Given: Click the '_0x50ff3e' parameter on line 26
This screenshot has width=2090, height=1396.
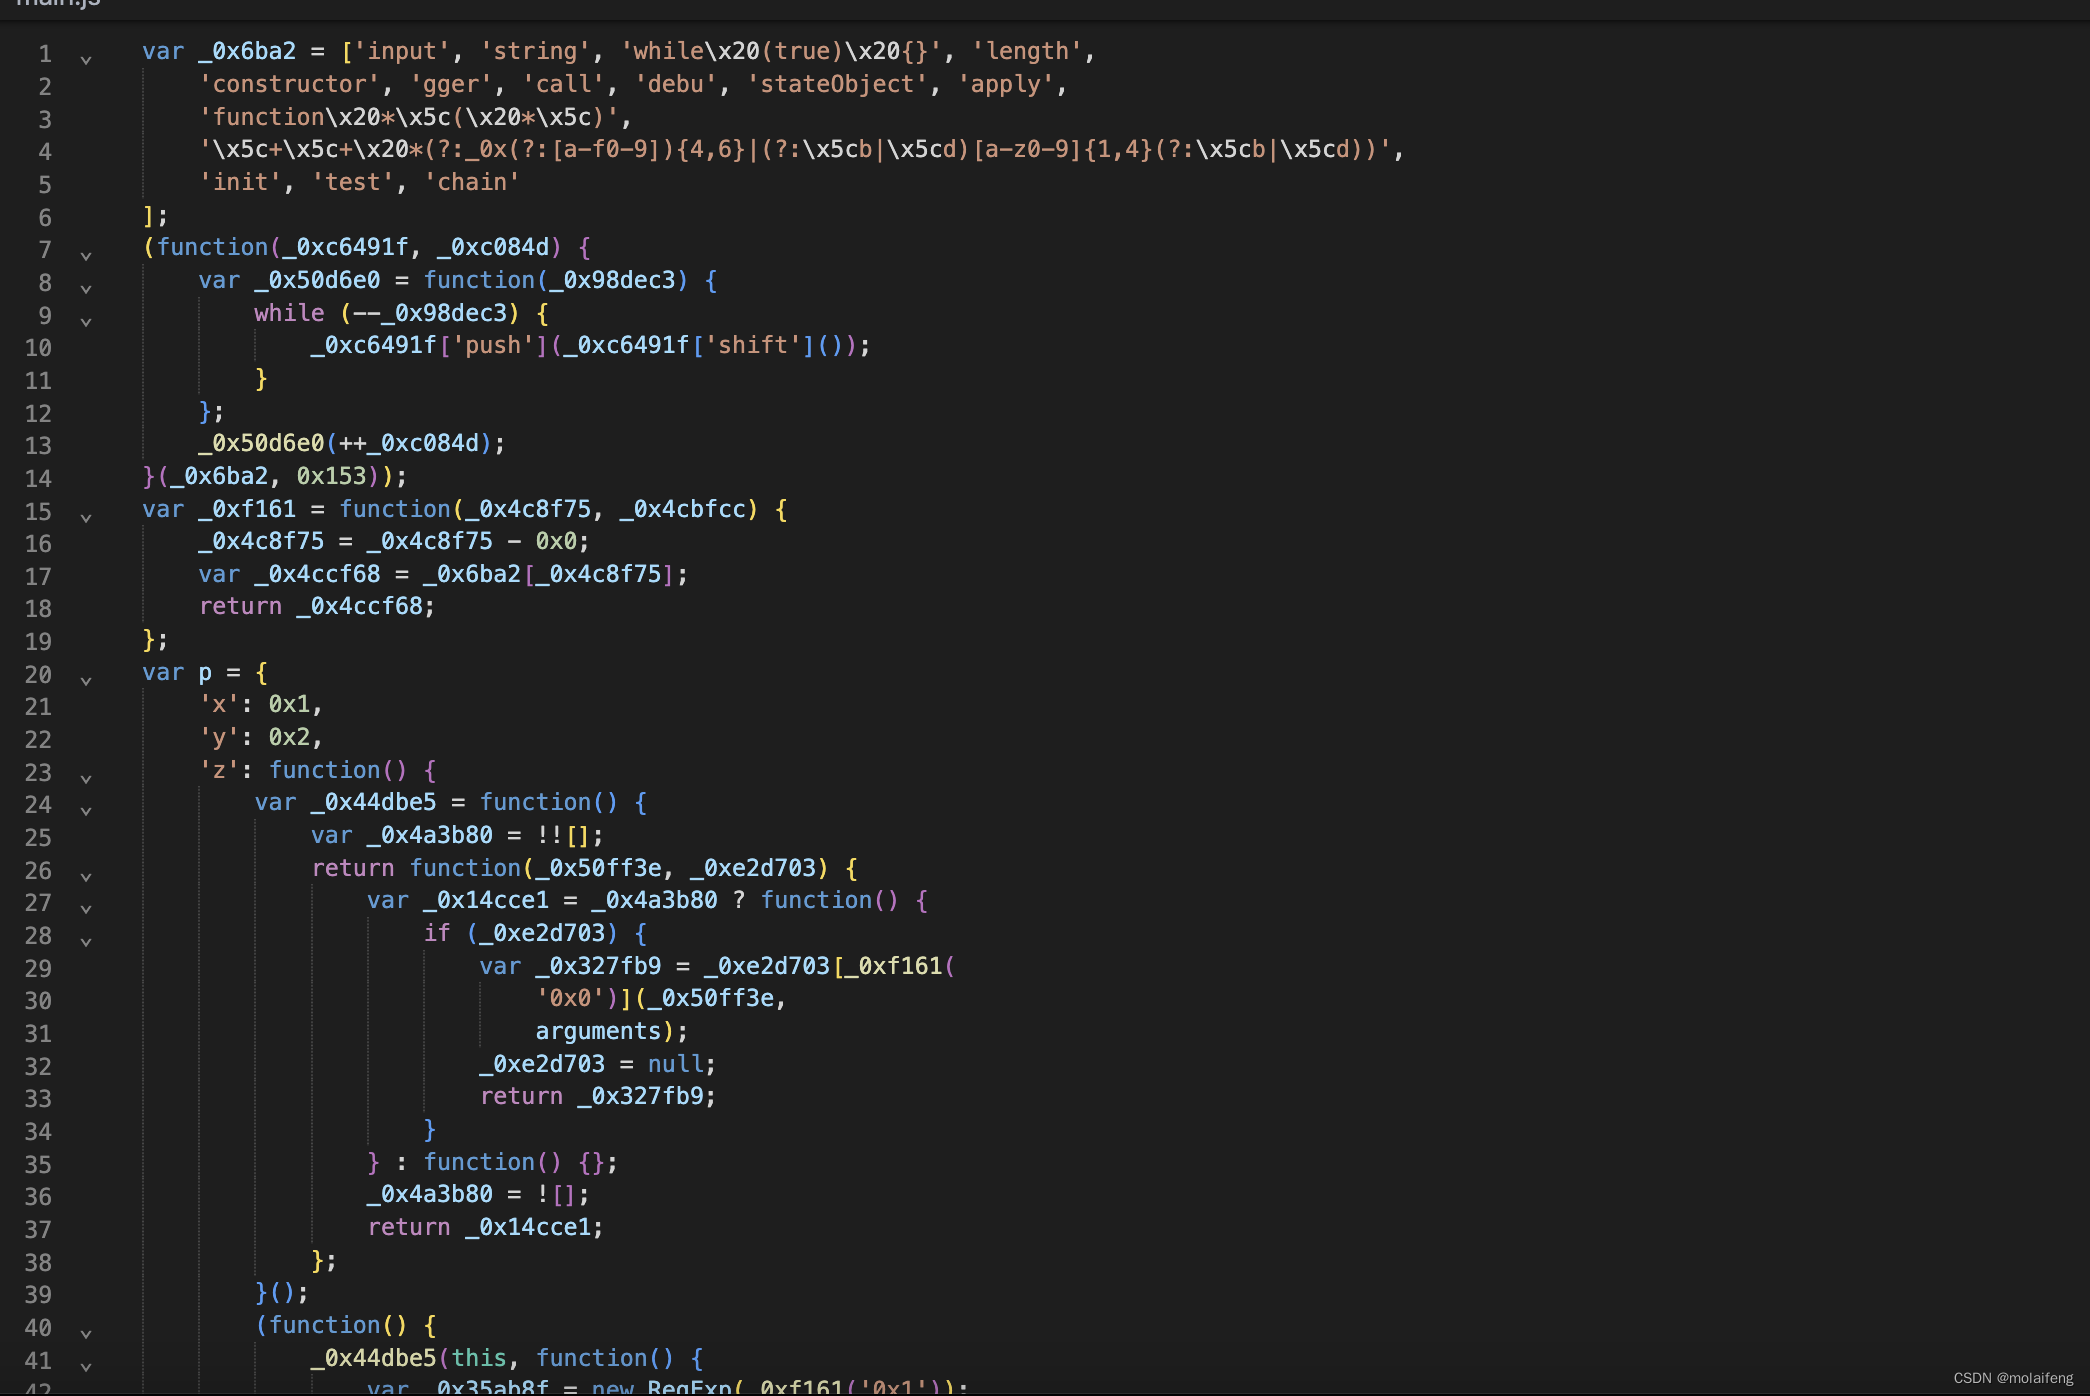Looking at the screenshot, I should coord(598,868).
